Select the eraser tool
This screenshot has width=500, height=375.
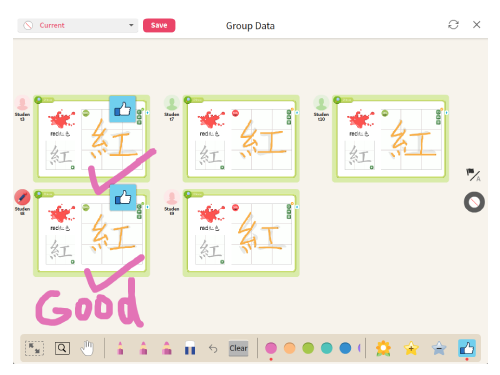190,348
